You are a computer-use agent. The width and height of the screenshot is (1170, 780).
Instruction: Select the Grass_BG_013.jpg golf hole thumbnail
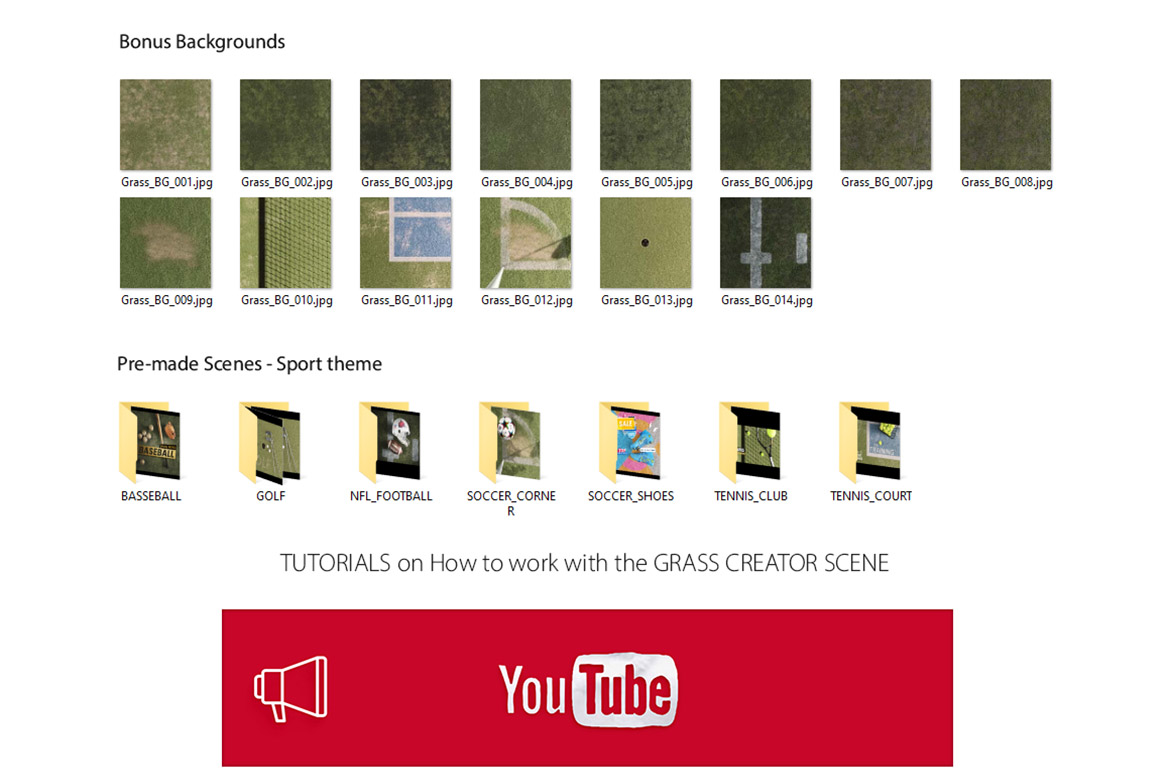[646, 243]
